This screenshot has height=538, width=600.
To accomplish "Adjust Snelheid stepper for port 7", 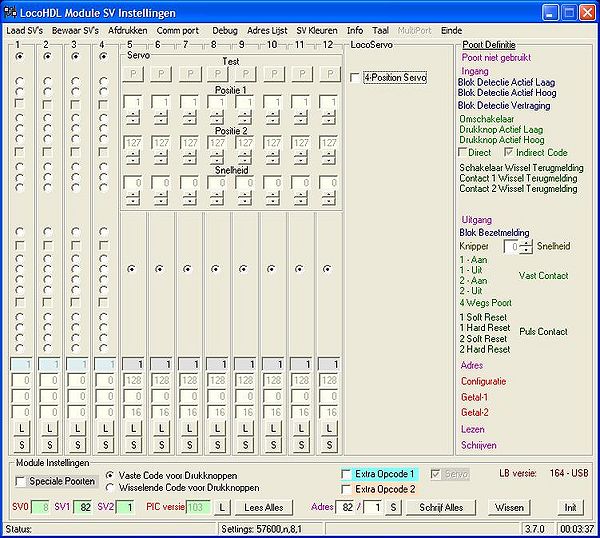I will pos(189,198).
